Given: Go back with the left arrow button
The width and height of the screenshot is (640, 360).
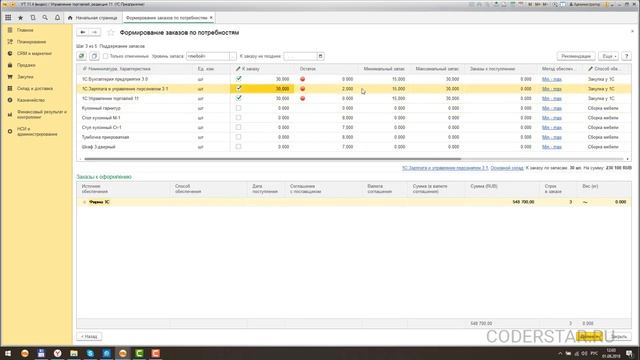Looking at the screenshot, I should [x=82, y=32].
